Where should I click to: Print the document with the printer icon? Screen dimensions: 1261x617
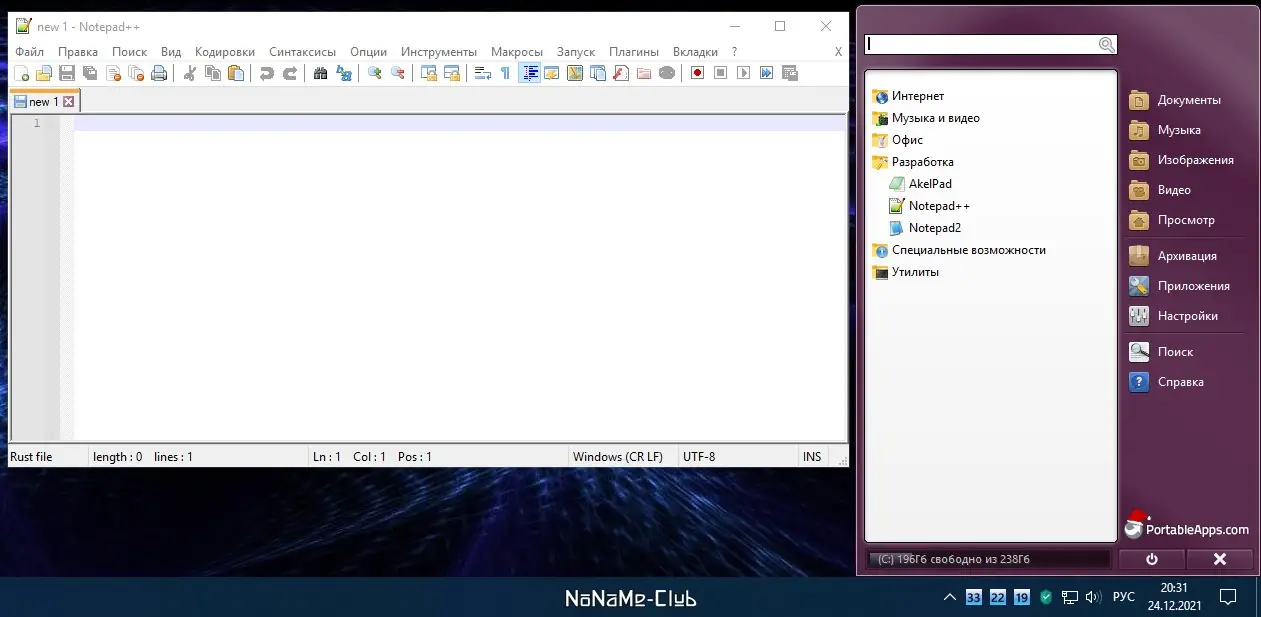click(x=159, y=73)
